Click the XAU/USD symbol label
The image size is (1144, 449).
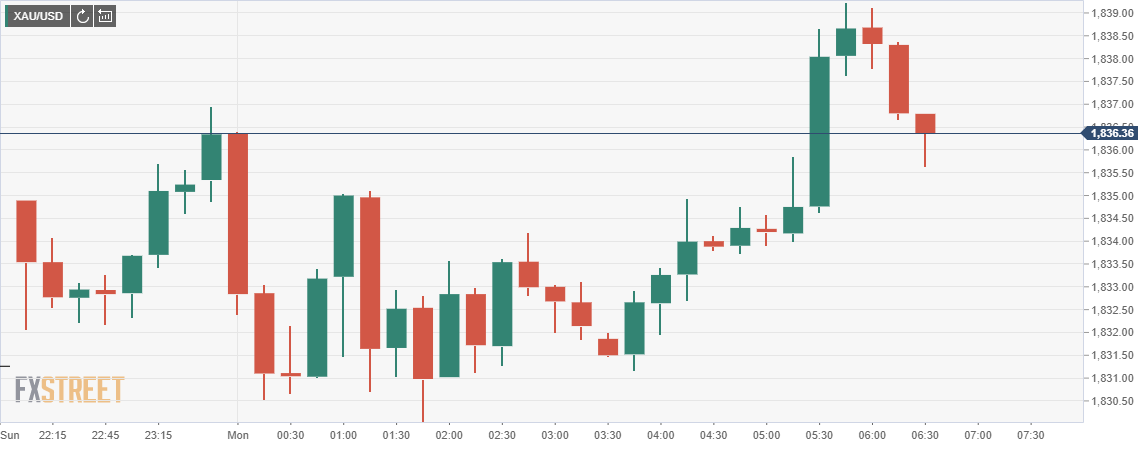[37, 16]
